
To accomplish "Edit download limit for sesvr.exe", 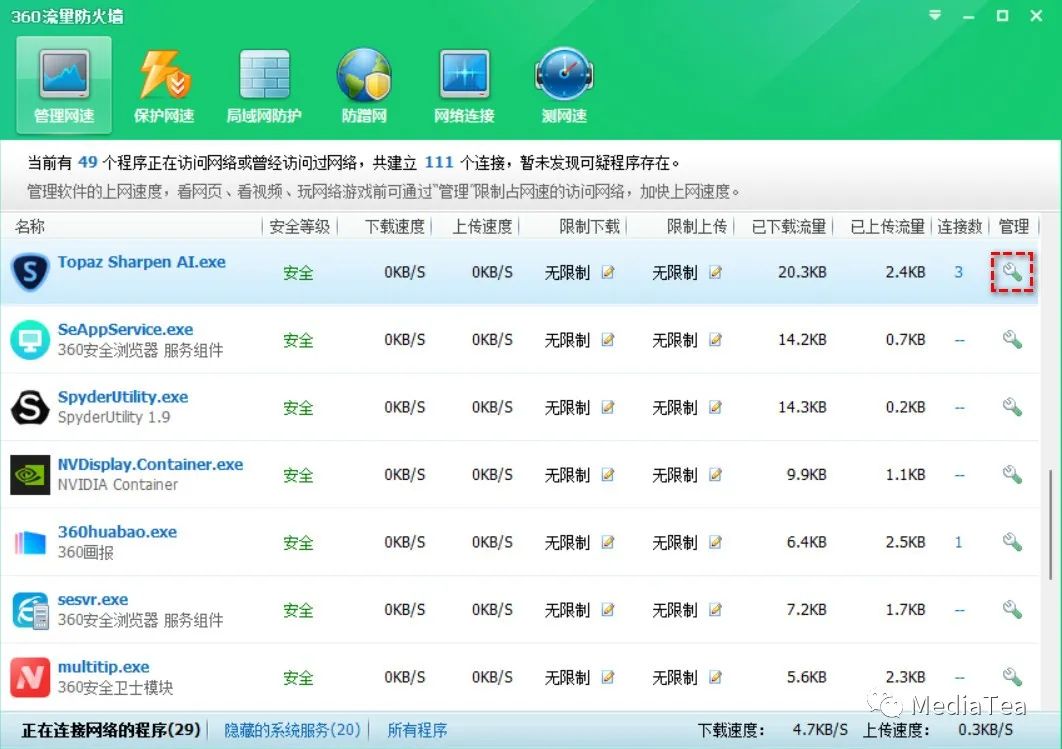I will [x=608, y=609].
